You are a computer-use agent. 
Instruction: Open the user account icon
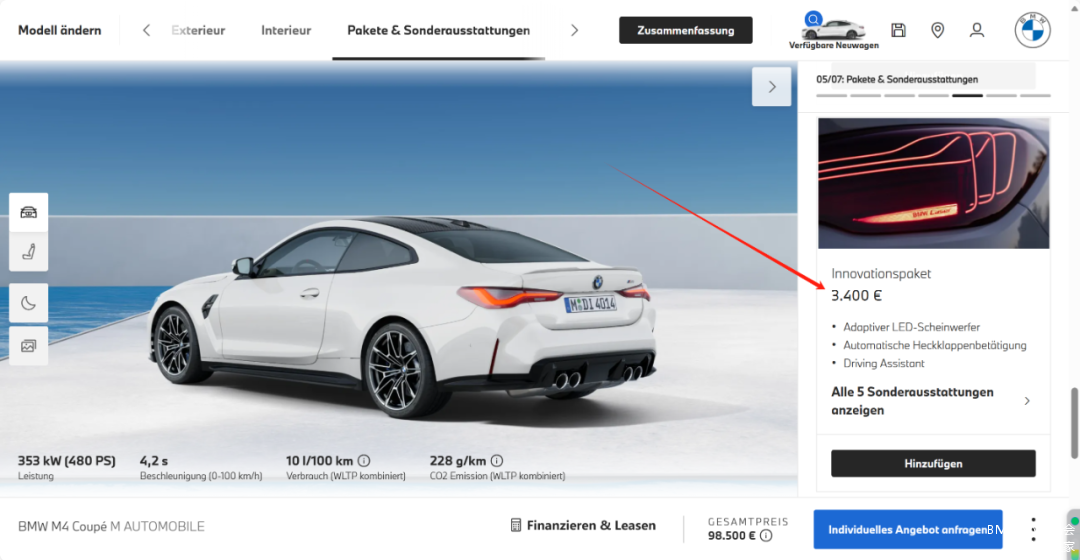click(x=977, y=30)
